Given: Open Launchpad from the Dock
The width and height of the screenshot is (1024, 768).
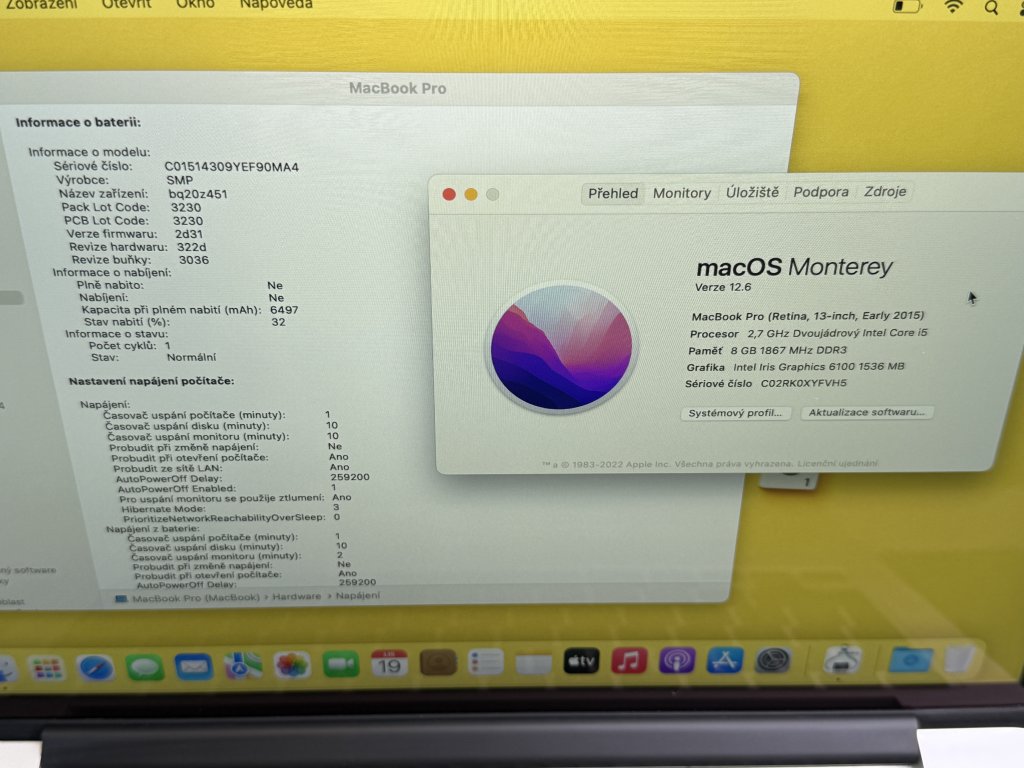Looking at the screenshot, I should [47, 667].
